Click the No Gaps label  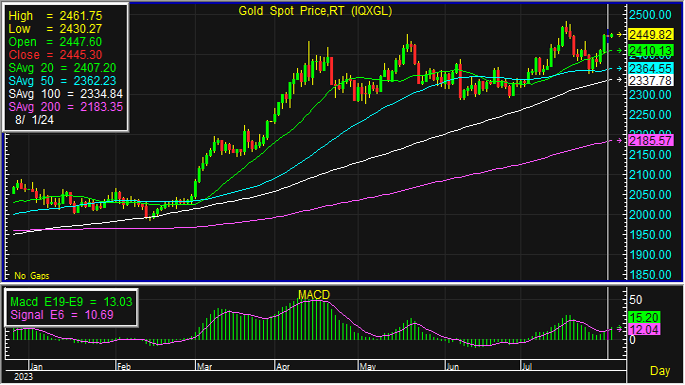tap(31, 276)
